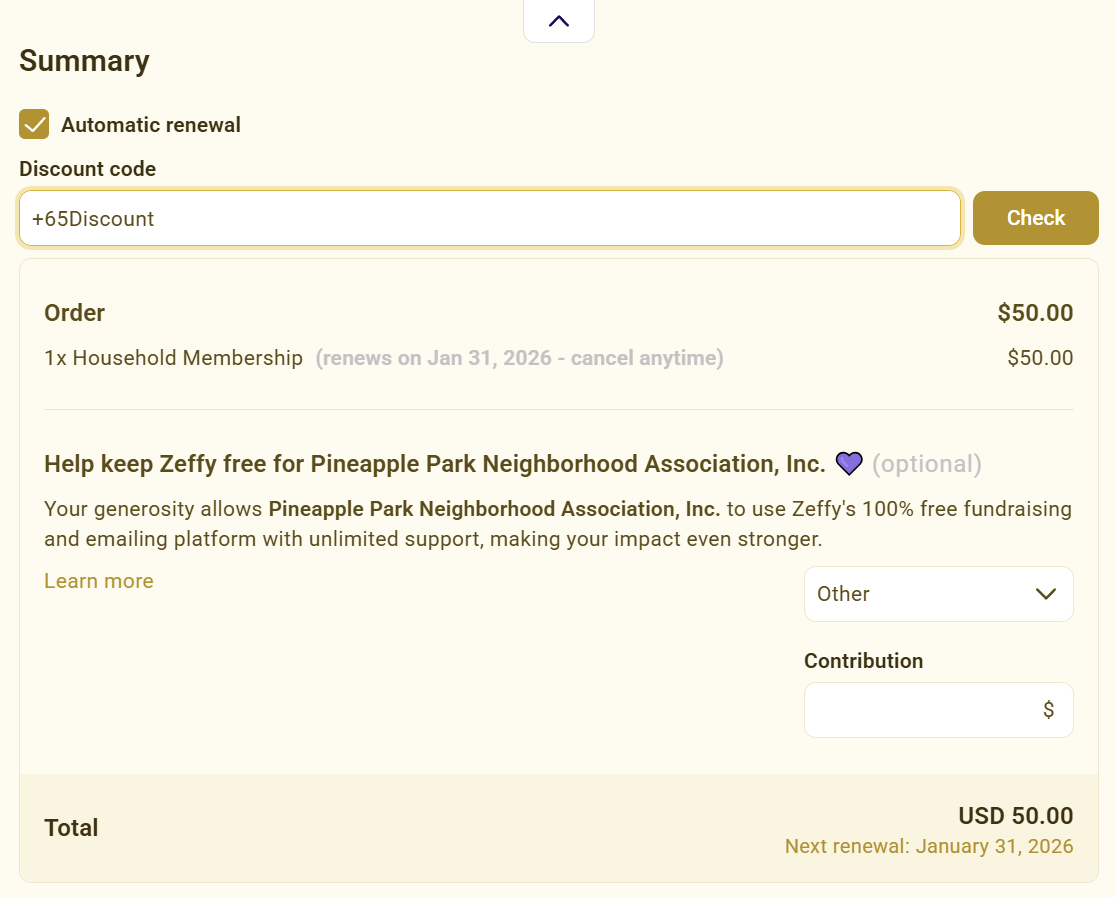Click the grey (optional) text
The image size is (1116, 897).
pos(926,464)
